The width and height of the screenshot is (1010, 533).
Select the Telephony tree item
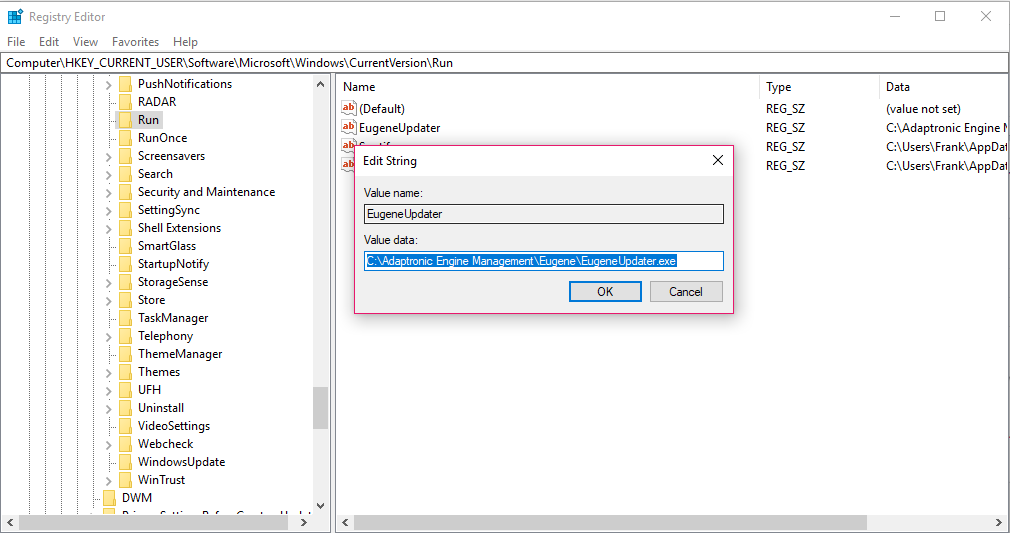pos(165,336)
